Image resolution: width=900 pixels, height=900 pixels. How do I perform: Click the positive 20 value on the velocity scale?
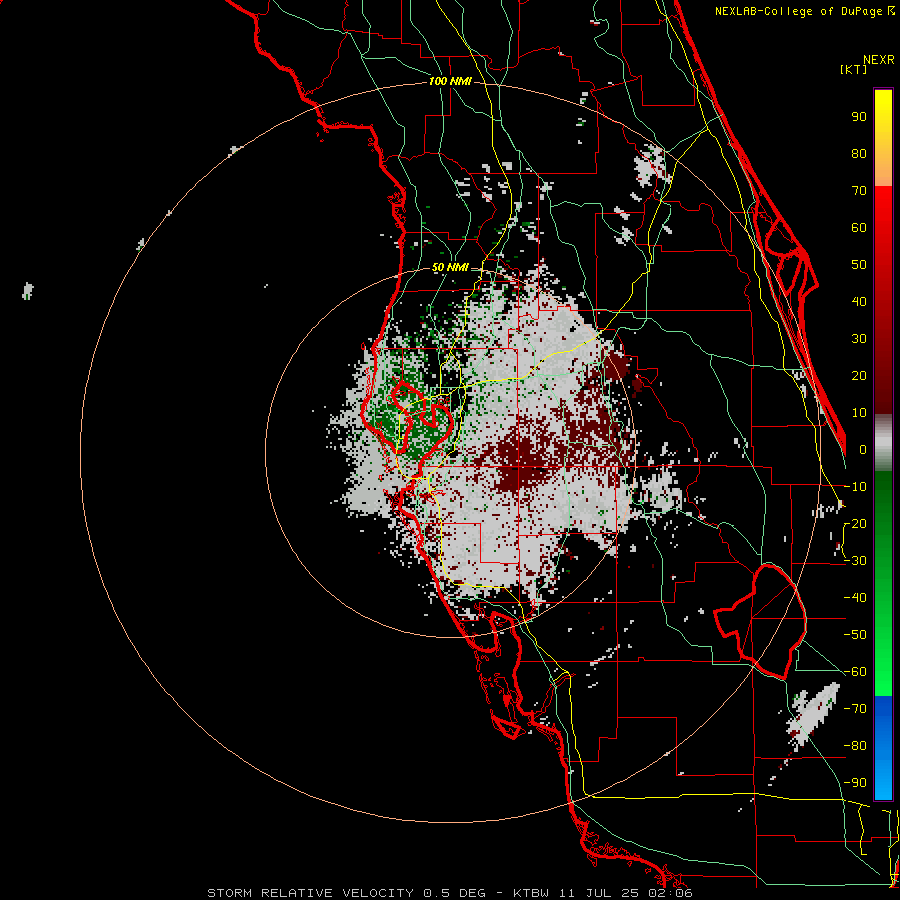859,376
